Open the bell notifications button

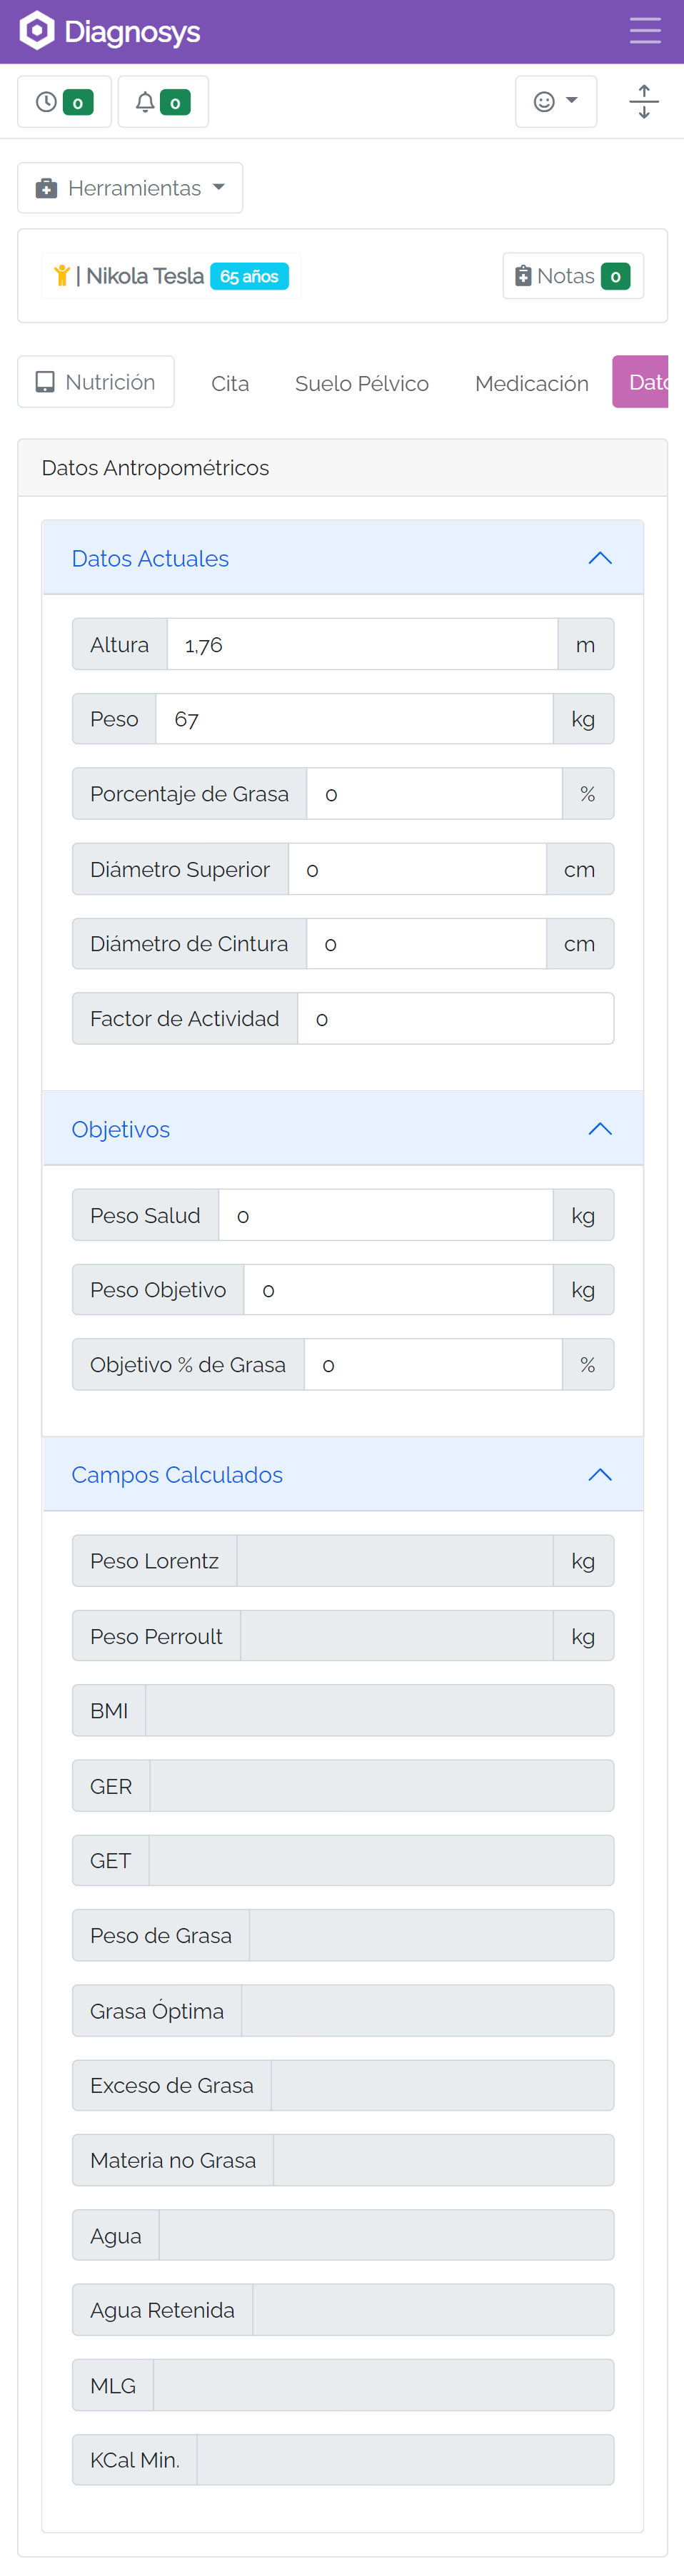(x=163, y=102)
